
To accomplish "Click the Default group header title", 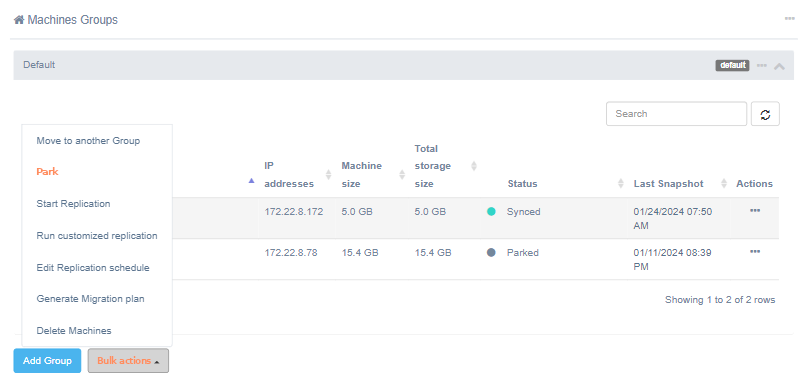I will 39,65.
